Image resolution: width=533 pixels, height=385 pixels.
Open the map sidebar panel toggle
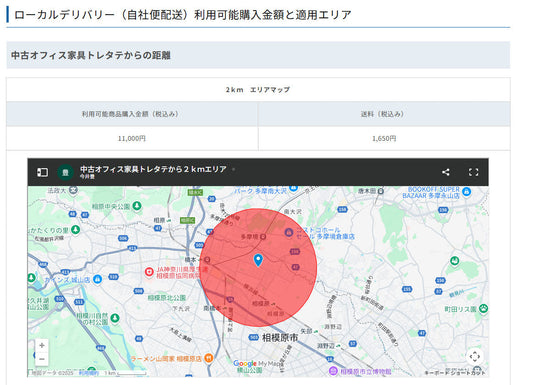coord(42,172)
